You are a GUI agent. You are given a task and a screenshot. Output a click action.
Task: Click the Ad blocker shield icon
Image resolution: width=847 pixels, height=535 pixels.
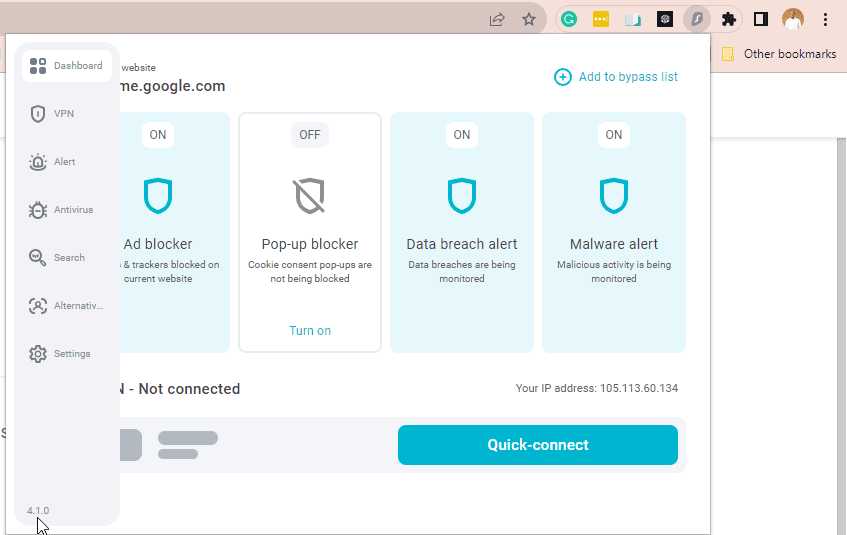(158, 196)
